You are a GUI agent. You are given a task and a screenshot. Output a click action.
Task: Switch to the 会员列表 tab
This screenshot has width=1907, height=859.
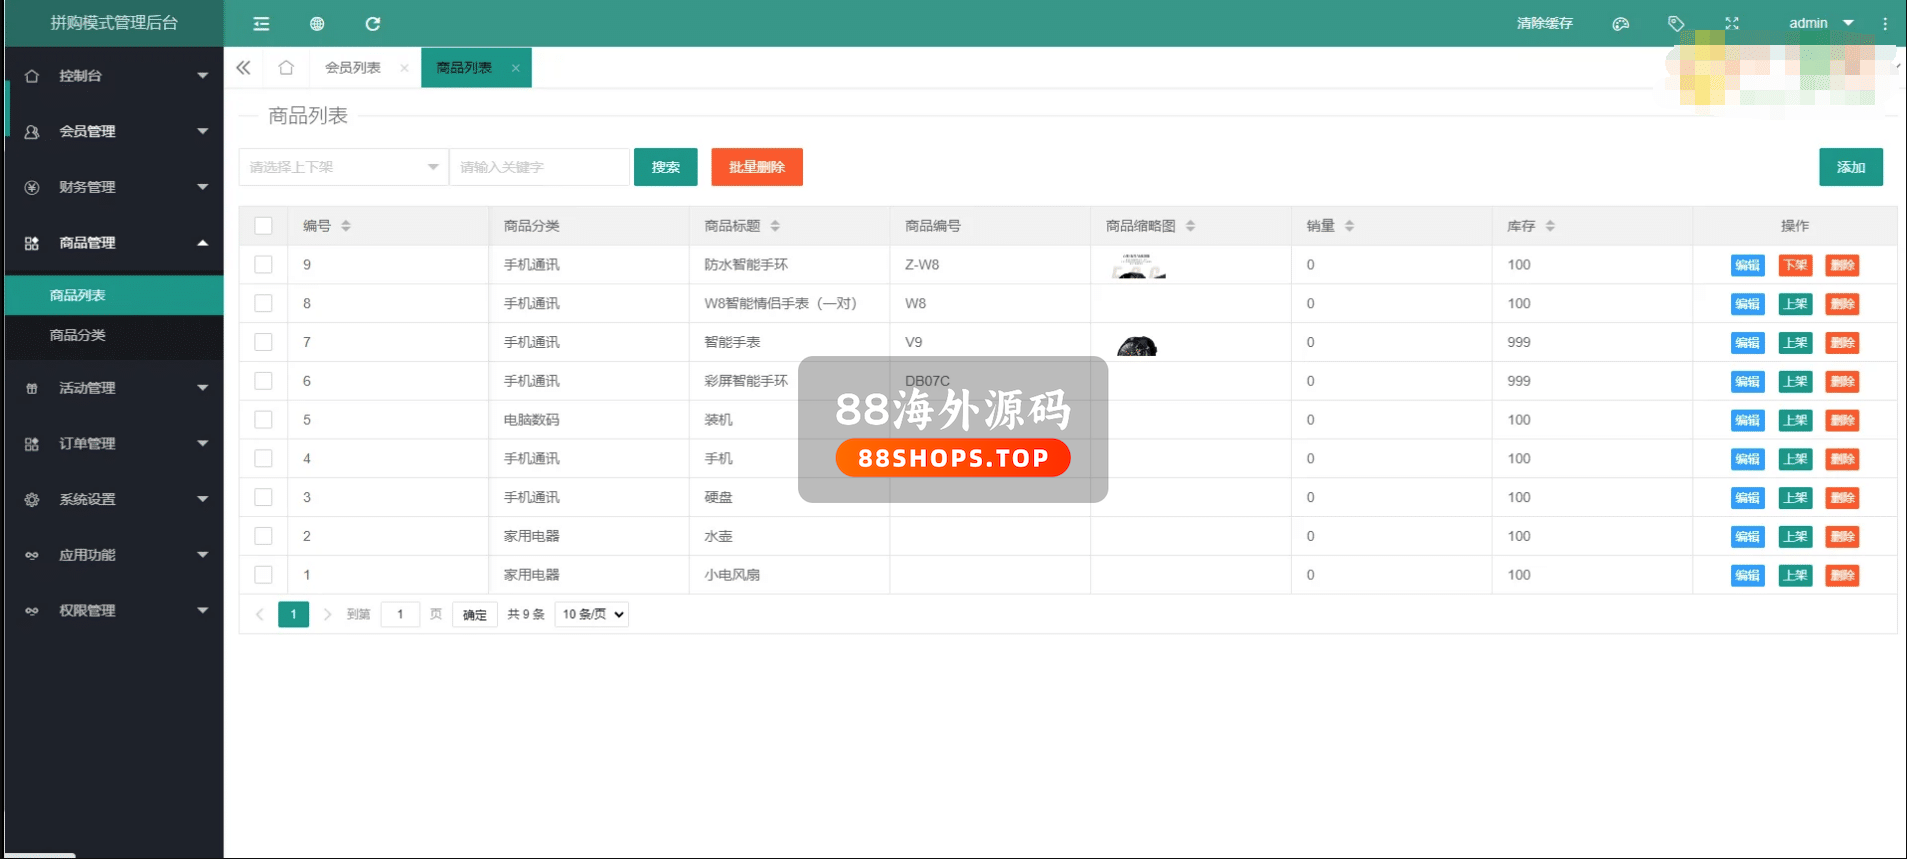coord(353,68)
